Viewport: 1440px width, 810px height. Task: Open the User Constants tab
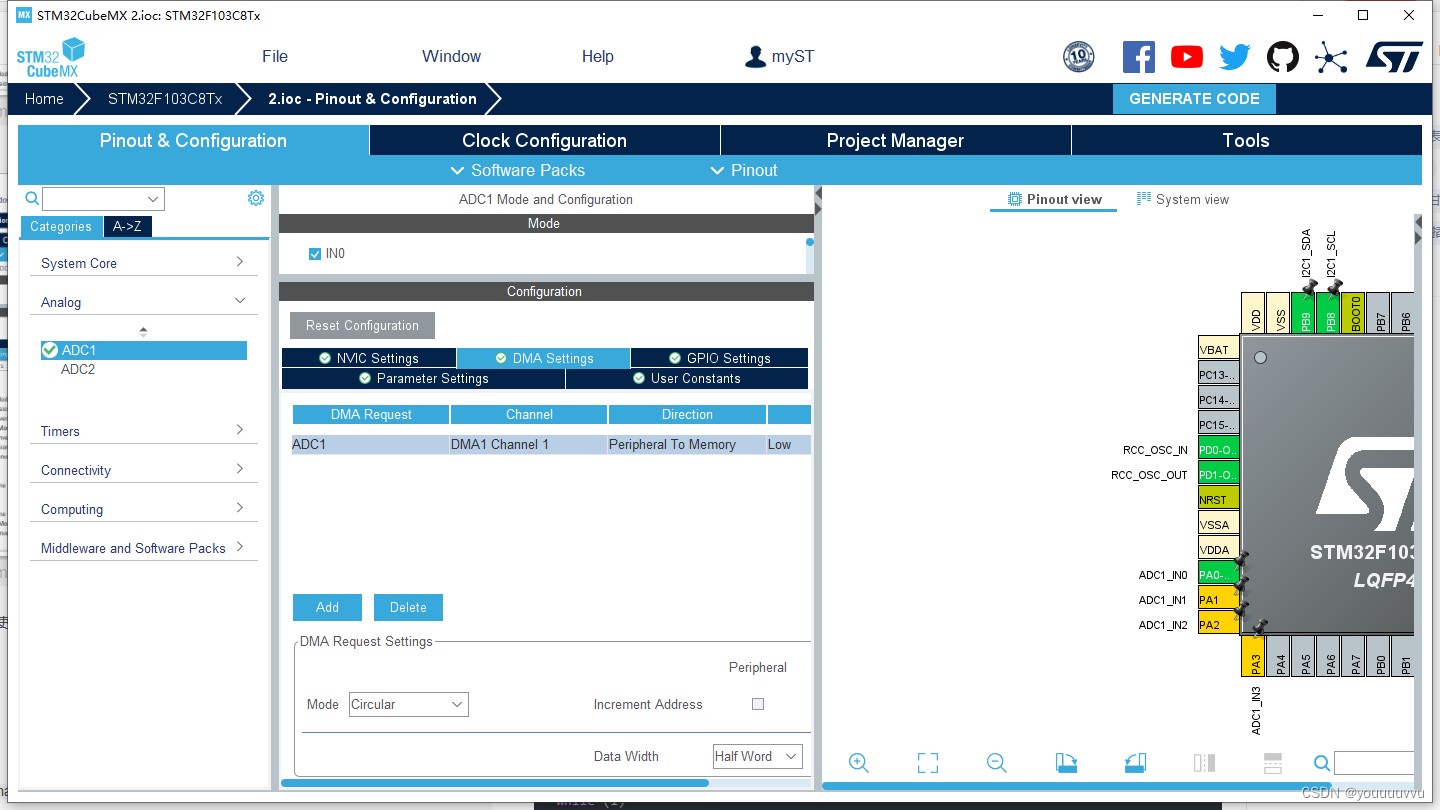[687, 379]
